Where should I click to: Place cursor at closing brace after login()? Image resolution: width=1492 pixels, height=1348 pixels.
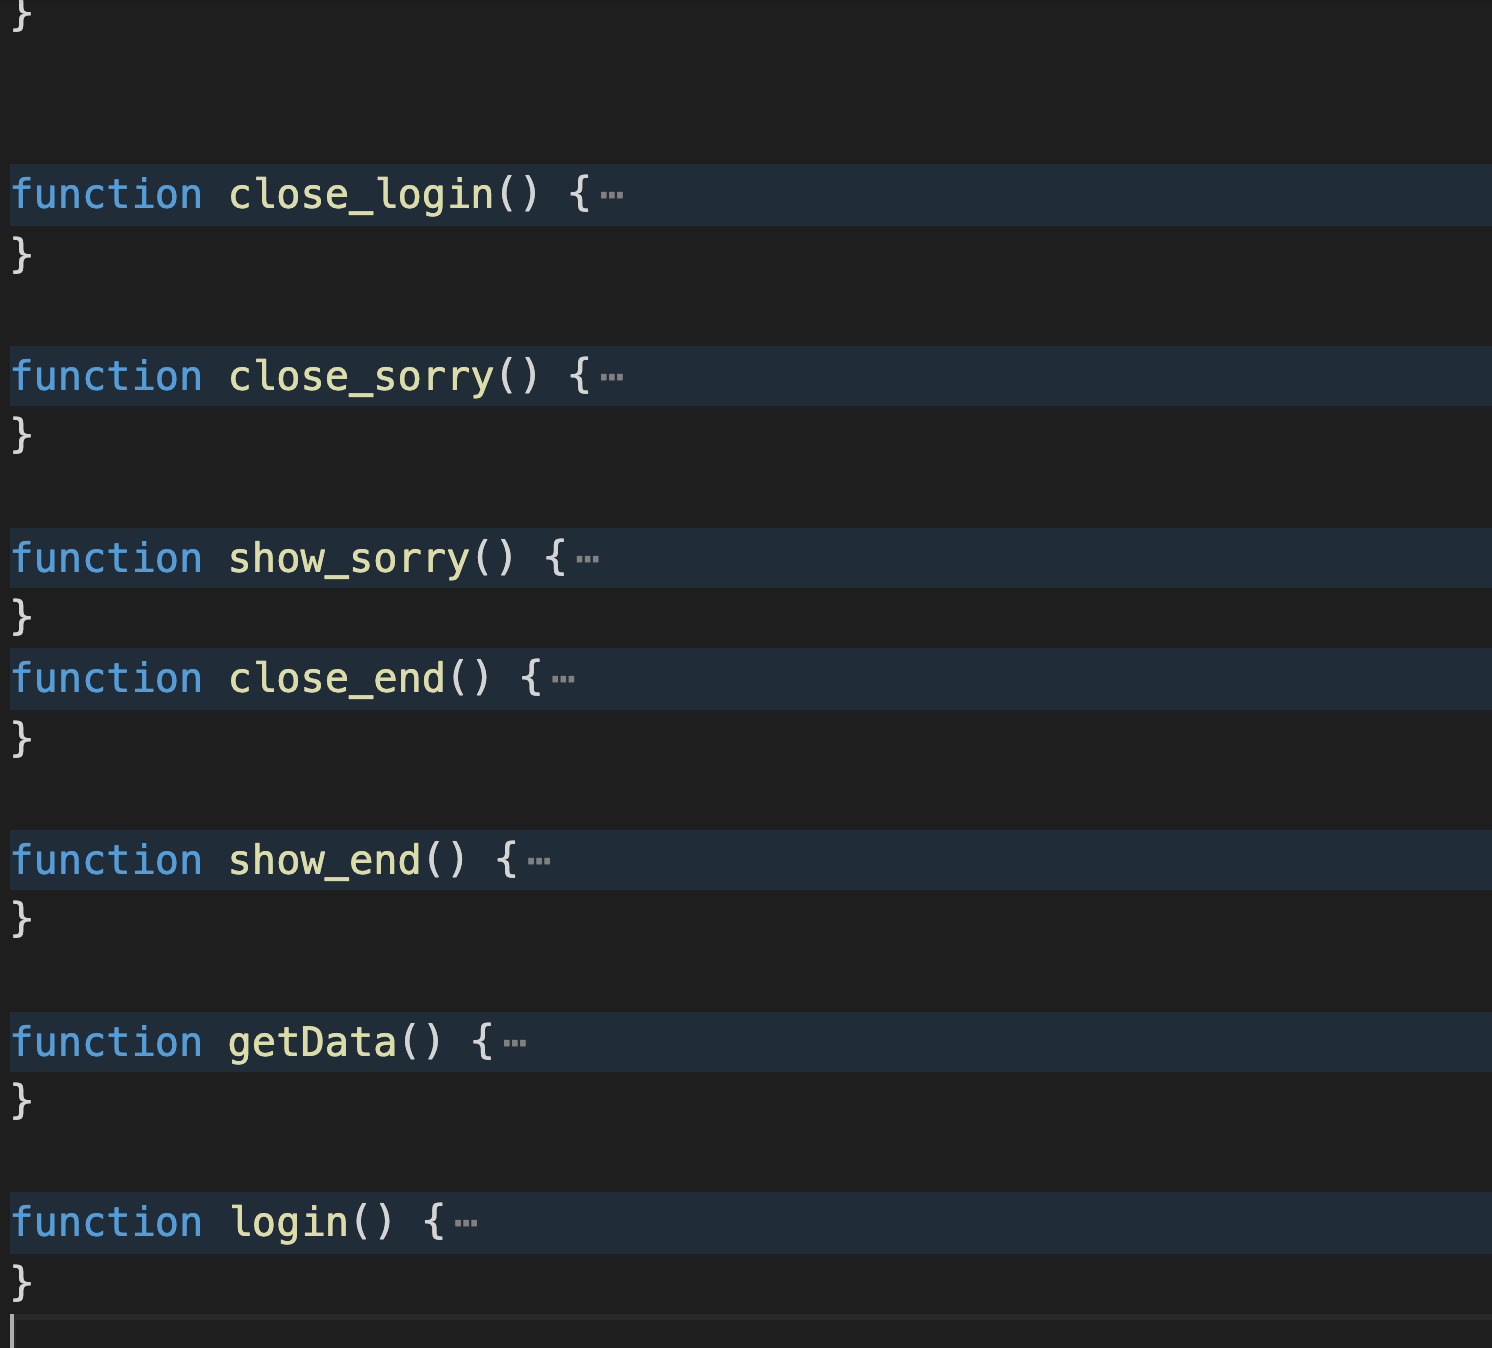[22, 1282]
